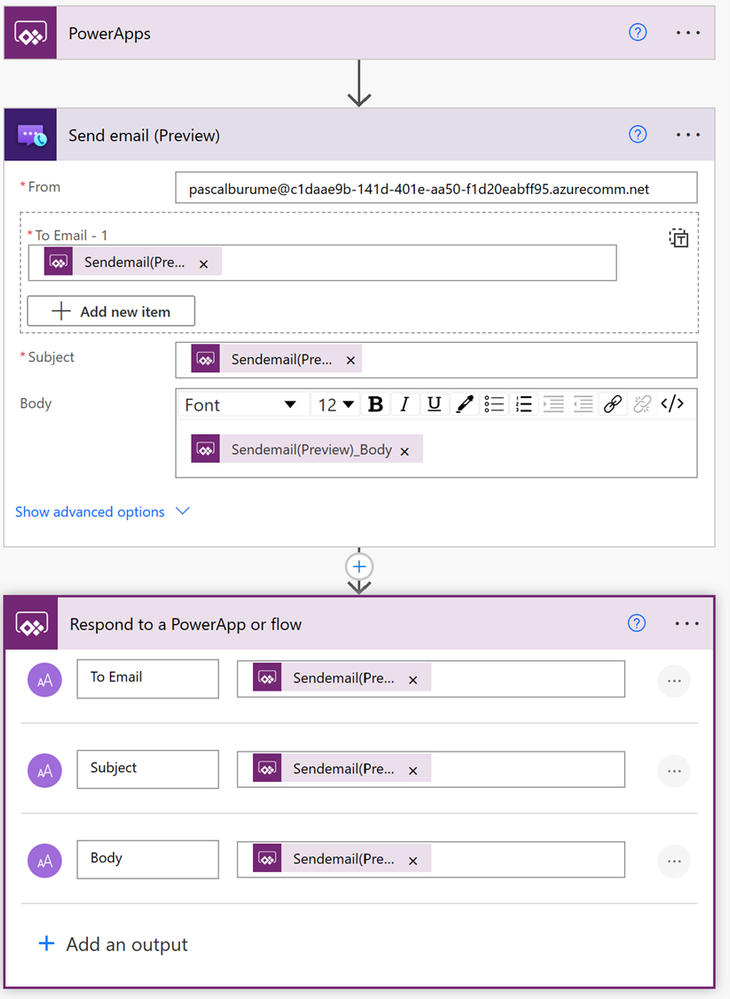Open help for Respond to a PowerApp
The width and height of the screenshot is (730, 999).
(x=636, y=623)
